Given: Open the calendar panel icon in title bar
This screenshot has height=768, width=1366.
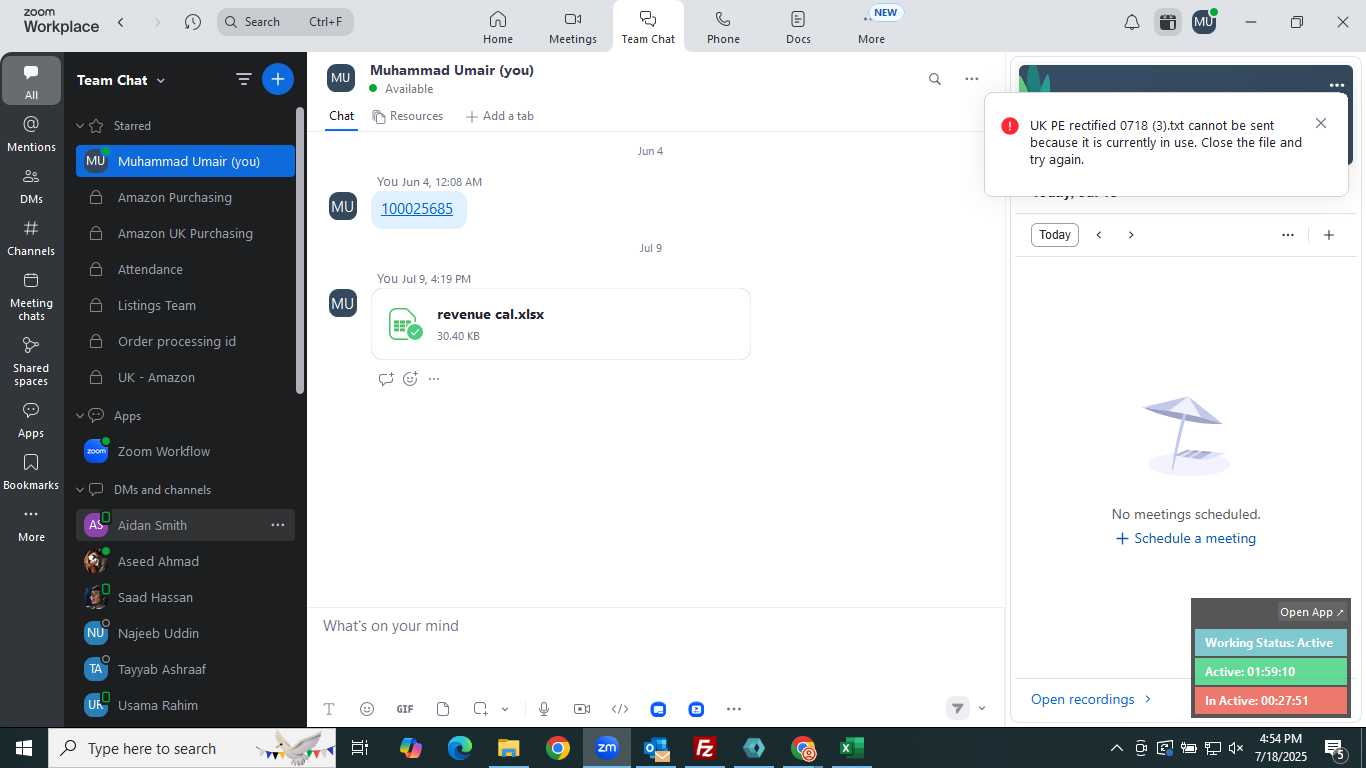Looking at the screenshot, I should pos(1167,22).
